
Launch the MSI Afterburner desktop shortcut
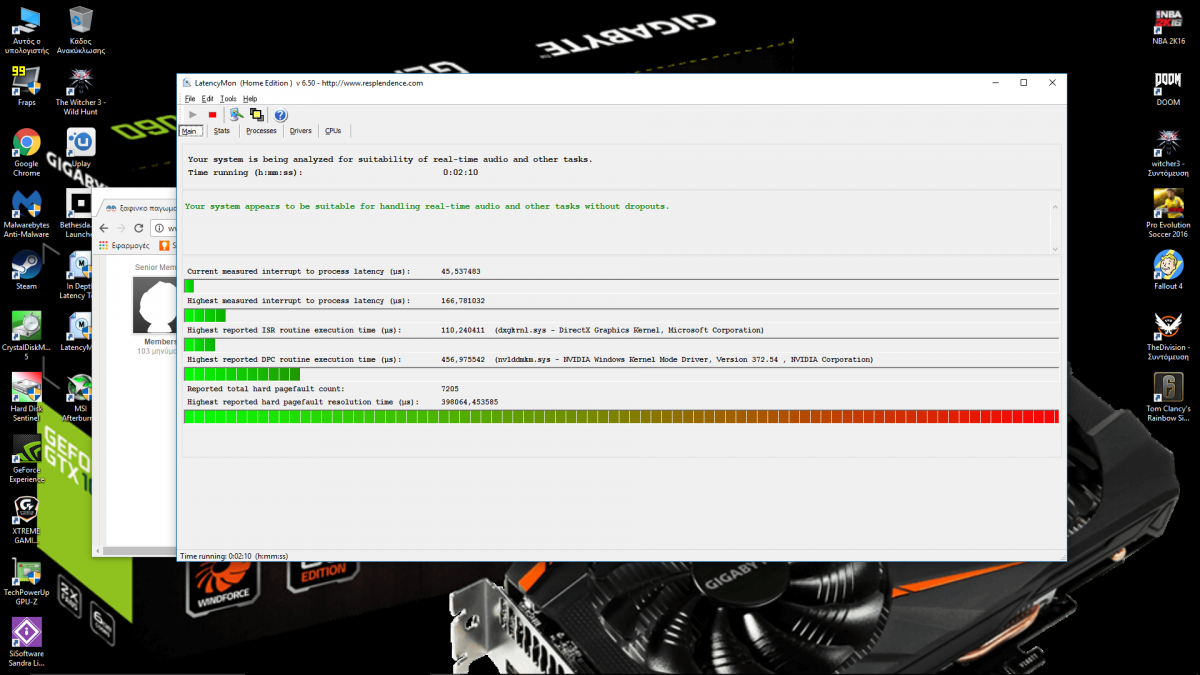(x=77, y=398)
